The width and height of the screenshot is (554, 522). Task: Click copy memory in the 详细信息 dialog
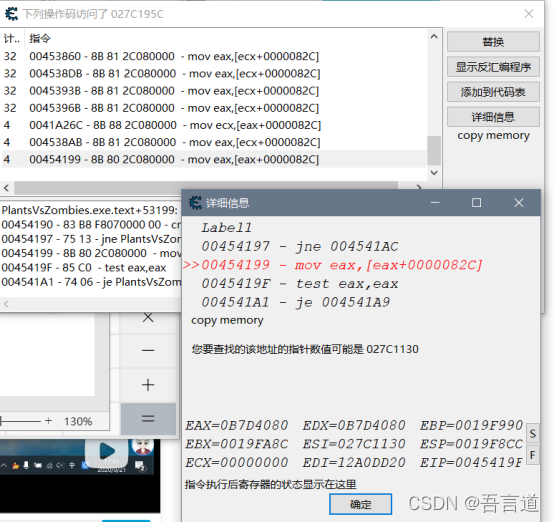[x=227, y=320]
